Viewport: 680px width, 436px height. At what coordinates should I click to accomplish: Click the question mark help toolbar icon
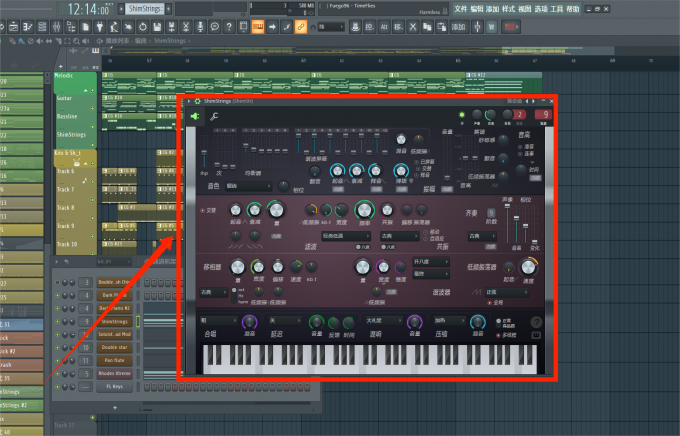(229, 27)
